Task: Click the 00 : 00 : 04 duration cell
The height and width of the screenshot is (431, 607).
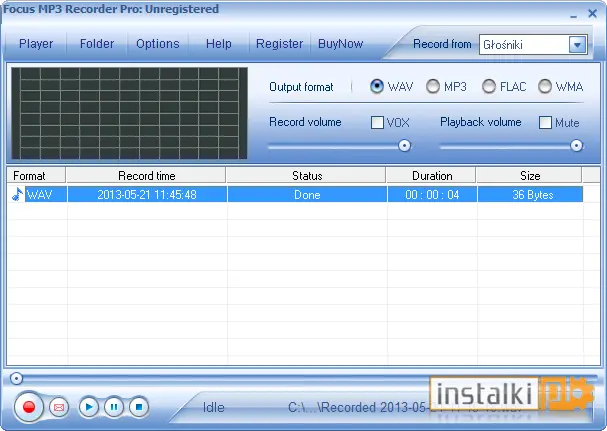Action: (x=432, y=194)
